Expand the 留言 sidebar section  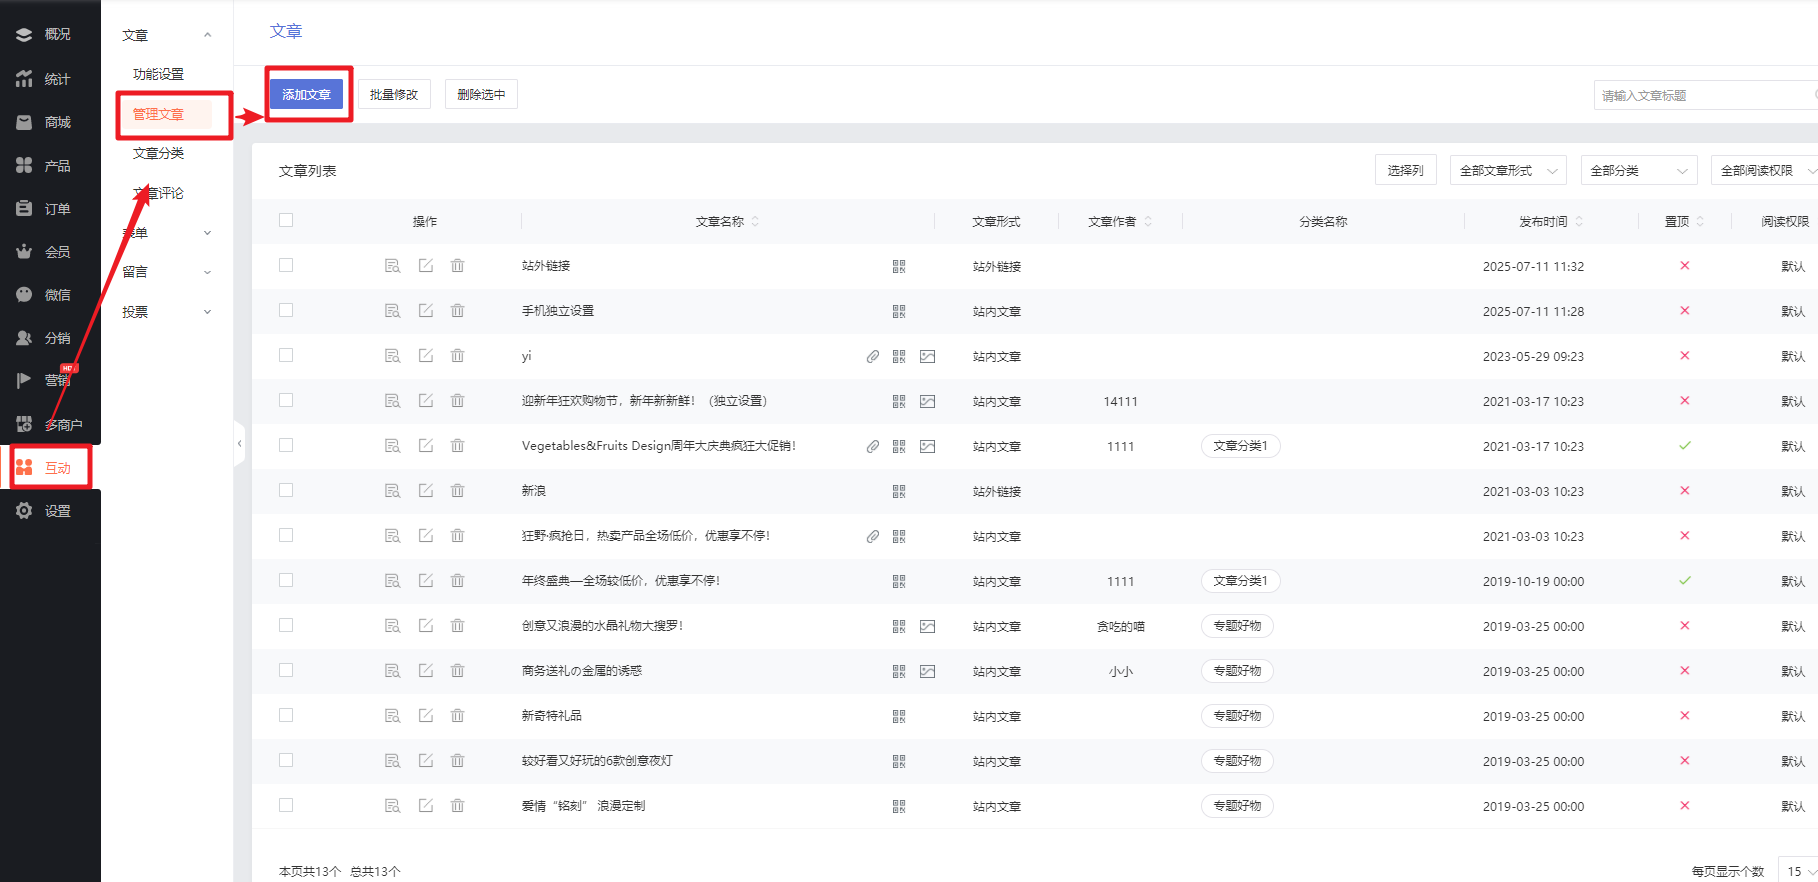pos(166,272)
